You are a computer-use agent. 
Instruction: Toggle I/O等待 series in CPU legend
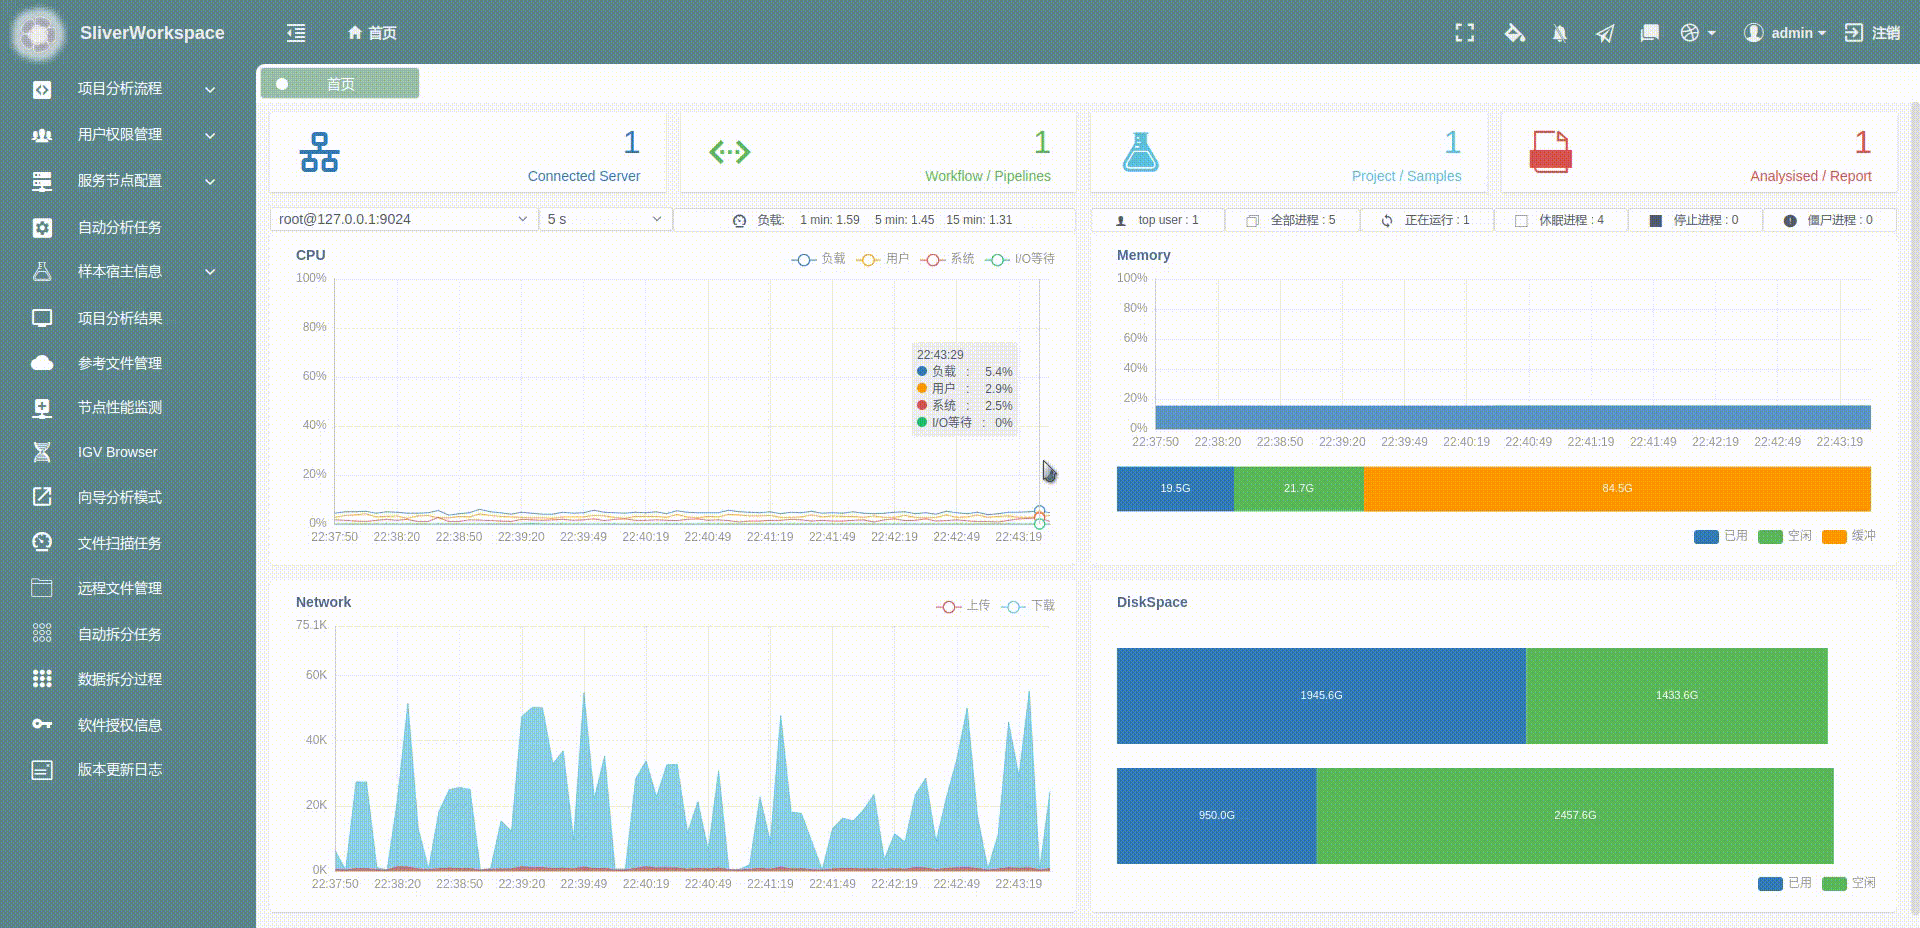[1020, 259]
